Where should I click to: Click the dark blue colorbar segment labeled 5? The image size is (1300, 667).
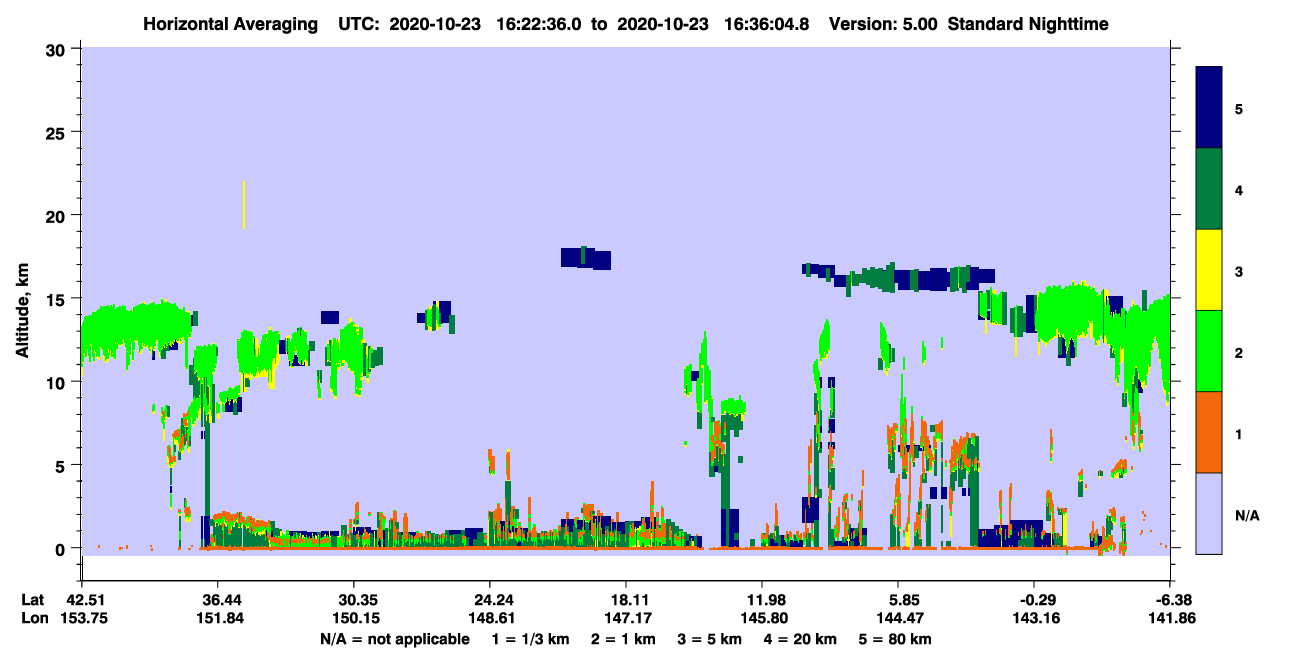coord(1209,107)
